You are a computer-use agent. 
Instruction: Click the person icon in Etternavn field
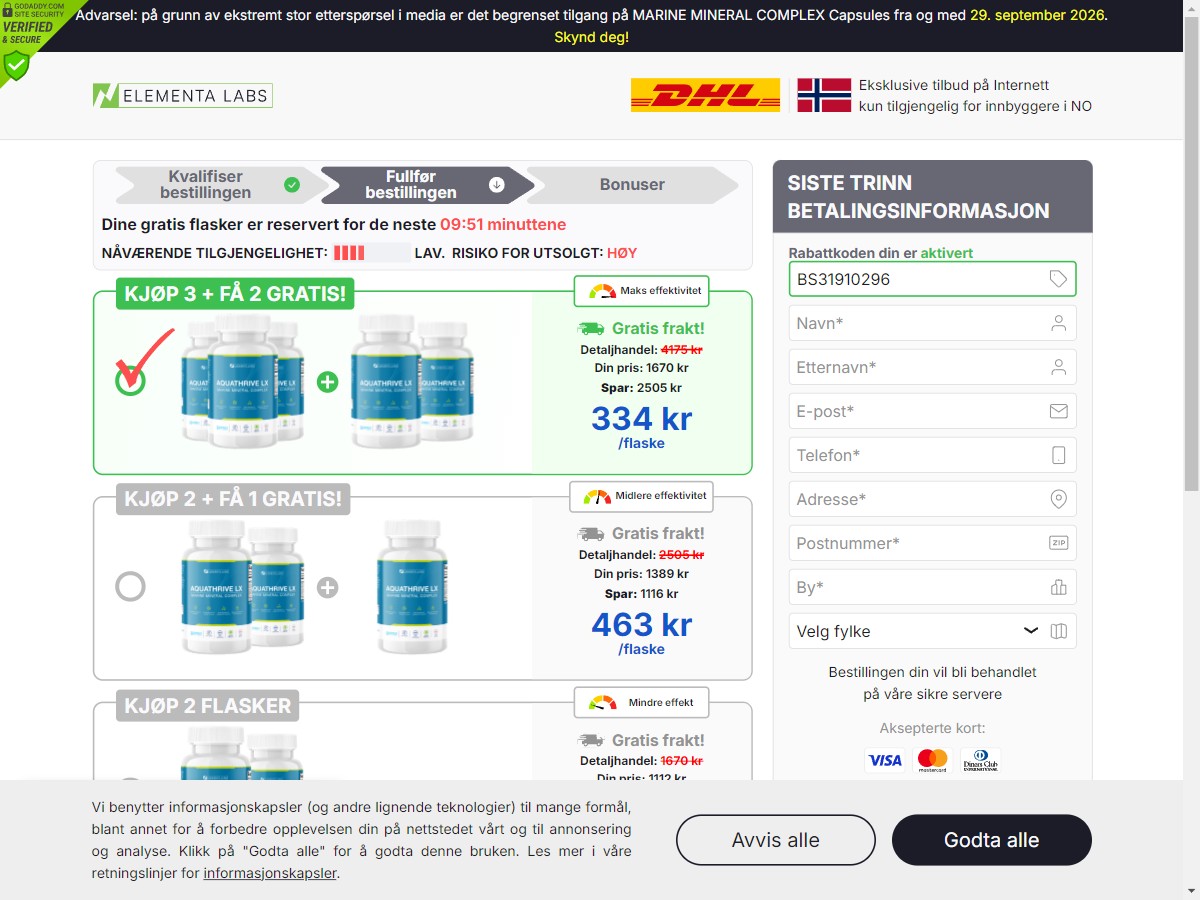tap(1059, 367)
